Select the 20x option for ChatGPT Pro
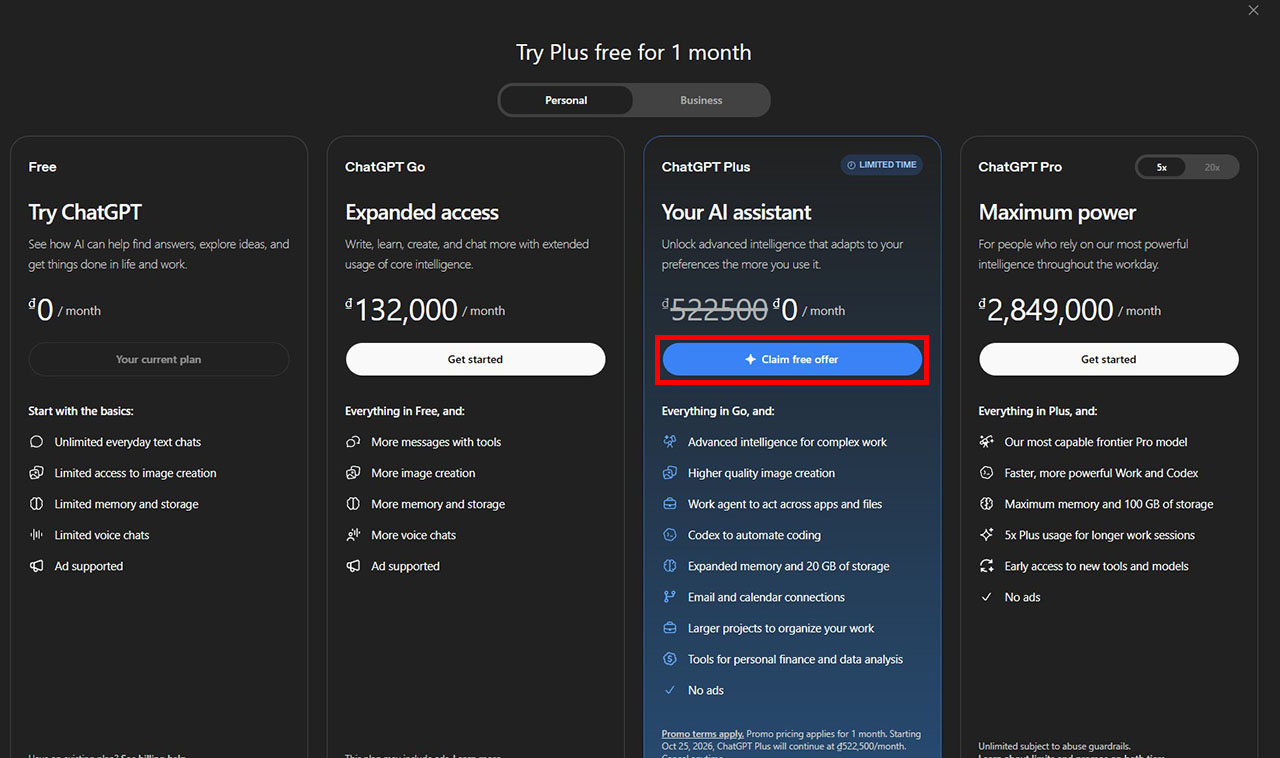This screenshot has width=1280, height=758. point(1212,167)
